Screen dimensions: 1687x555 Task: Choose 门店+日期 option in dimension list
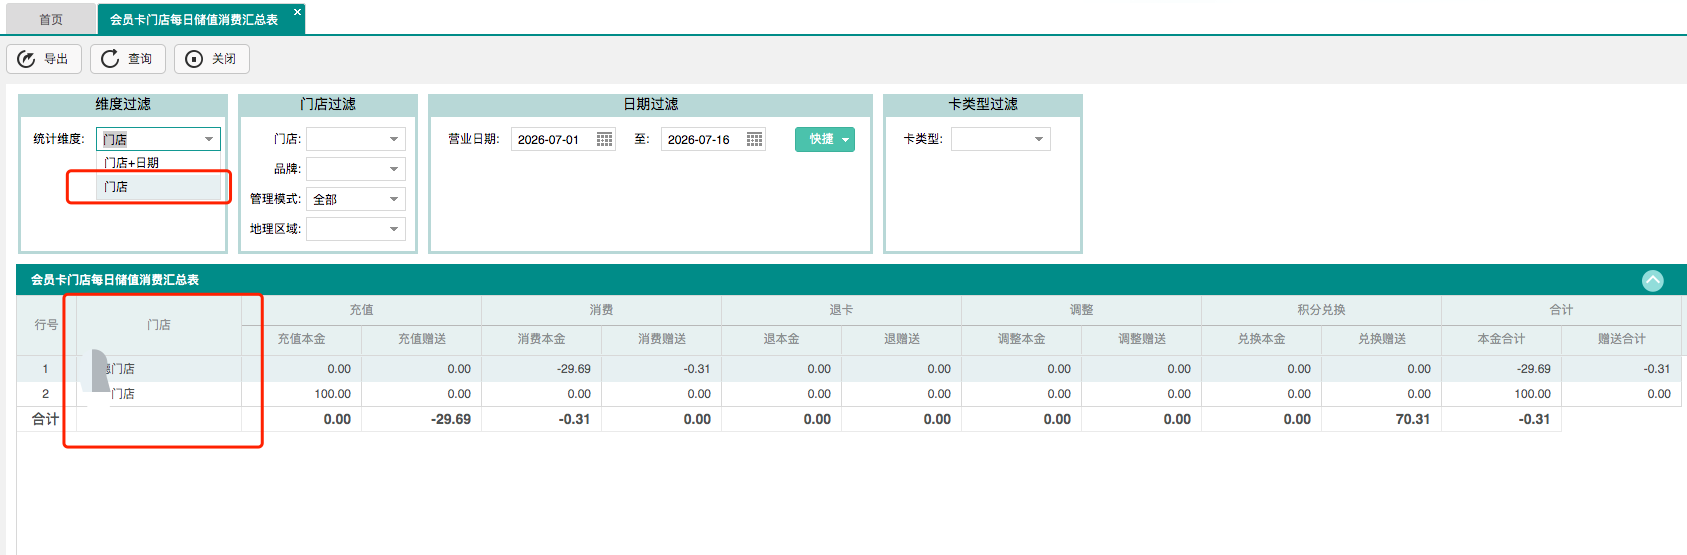point(158,163)
